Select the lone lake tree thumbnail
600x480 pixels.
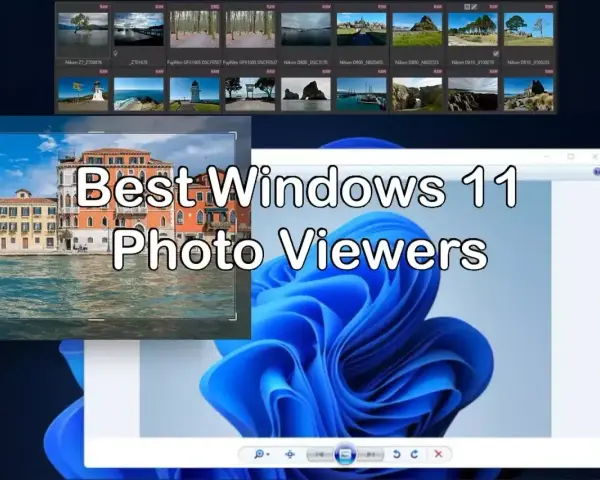pyautogui.click(x=83, y=30)
